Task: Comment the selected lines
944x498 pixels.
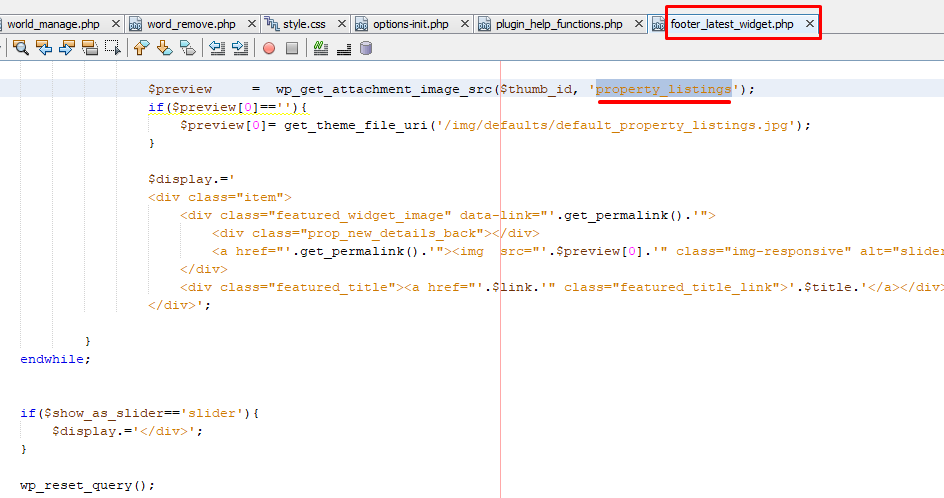Action: point(321,48)
